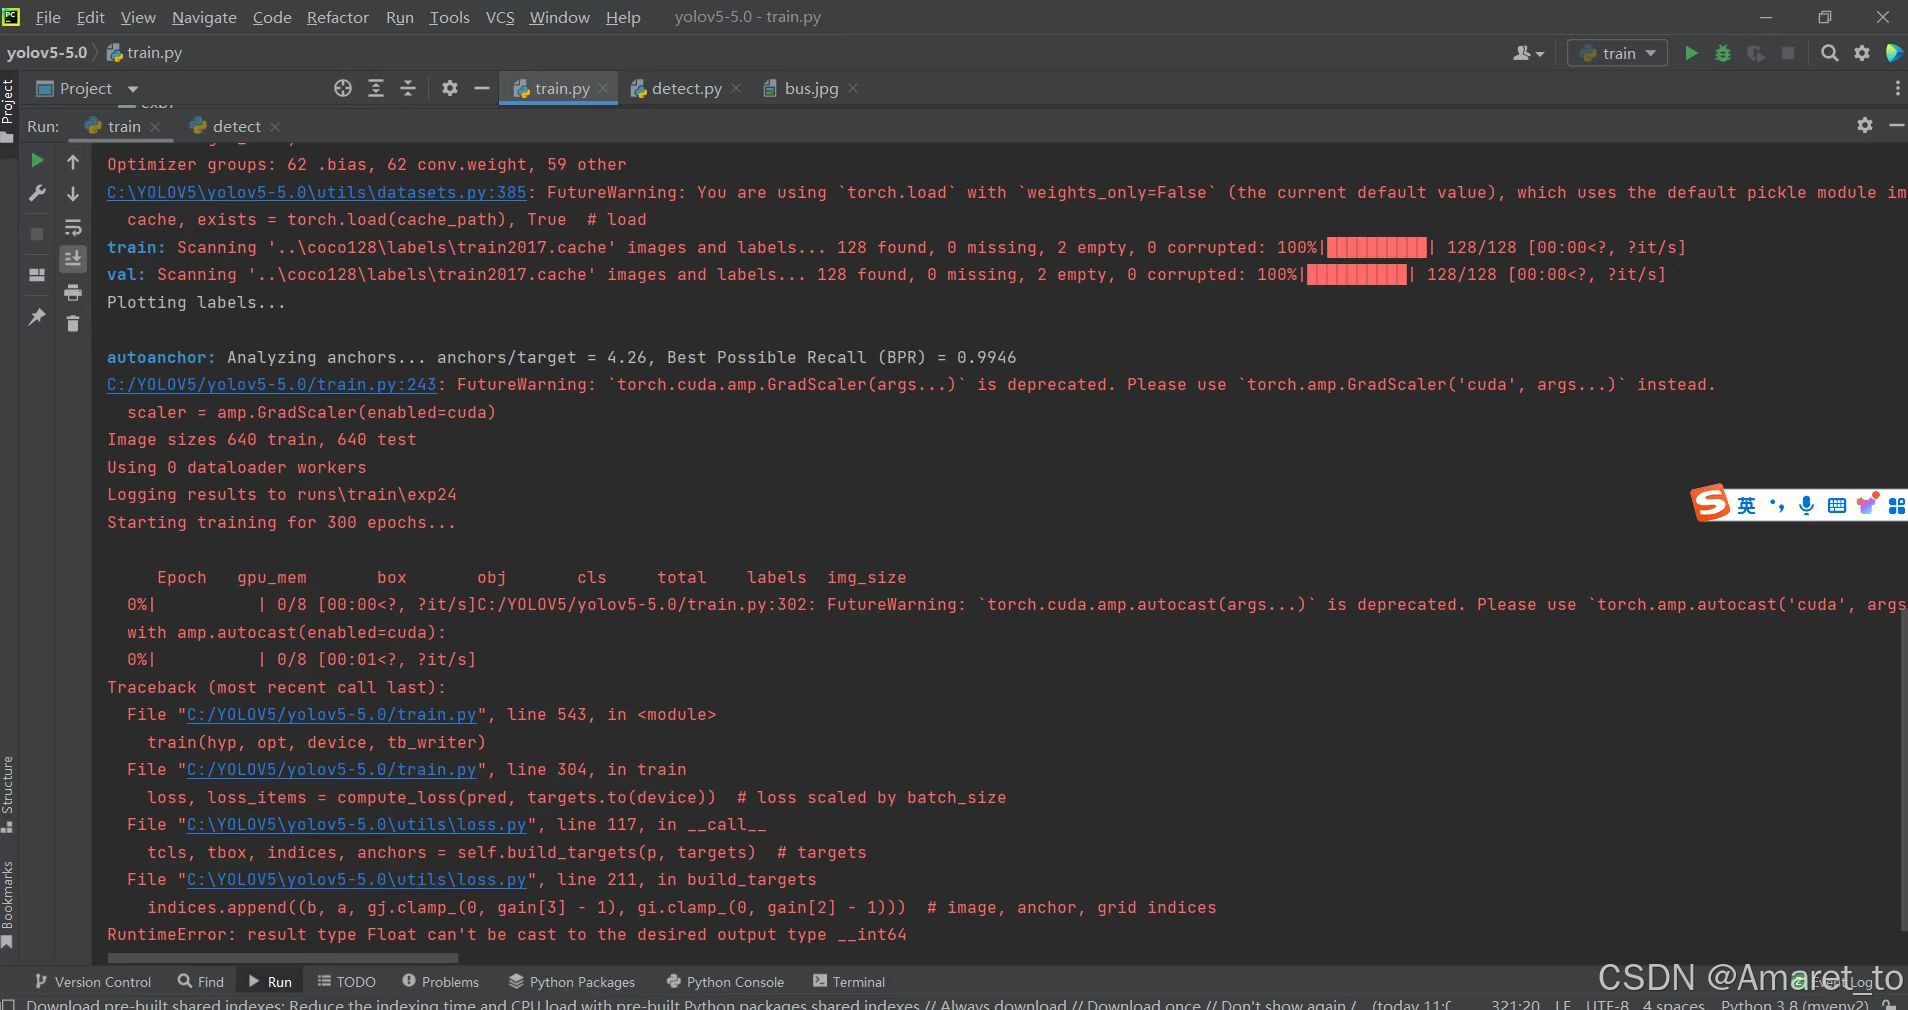
Task: Click the Select Opened File target icon
Action: (x=343, y=88)
